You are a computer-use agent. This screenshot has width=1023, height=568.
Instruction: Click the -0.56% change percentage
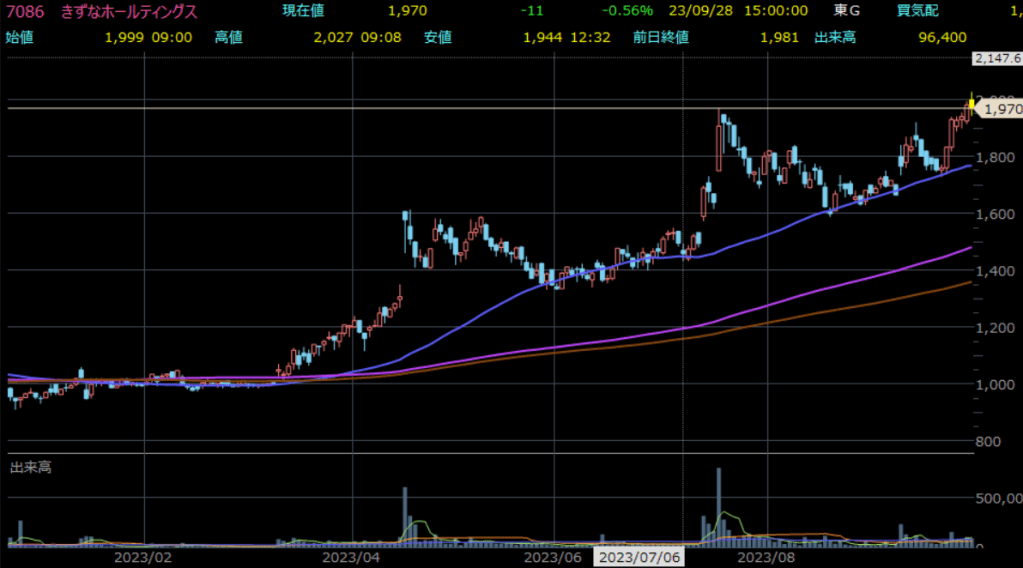(626, 11)
